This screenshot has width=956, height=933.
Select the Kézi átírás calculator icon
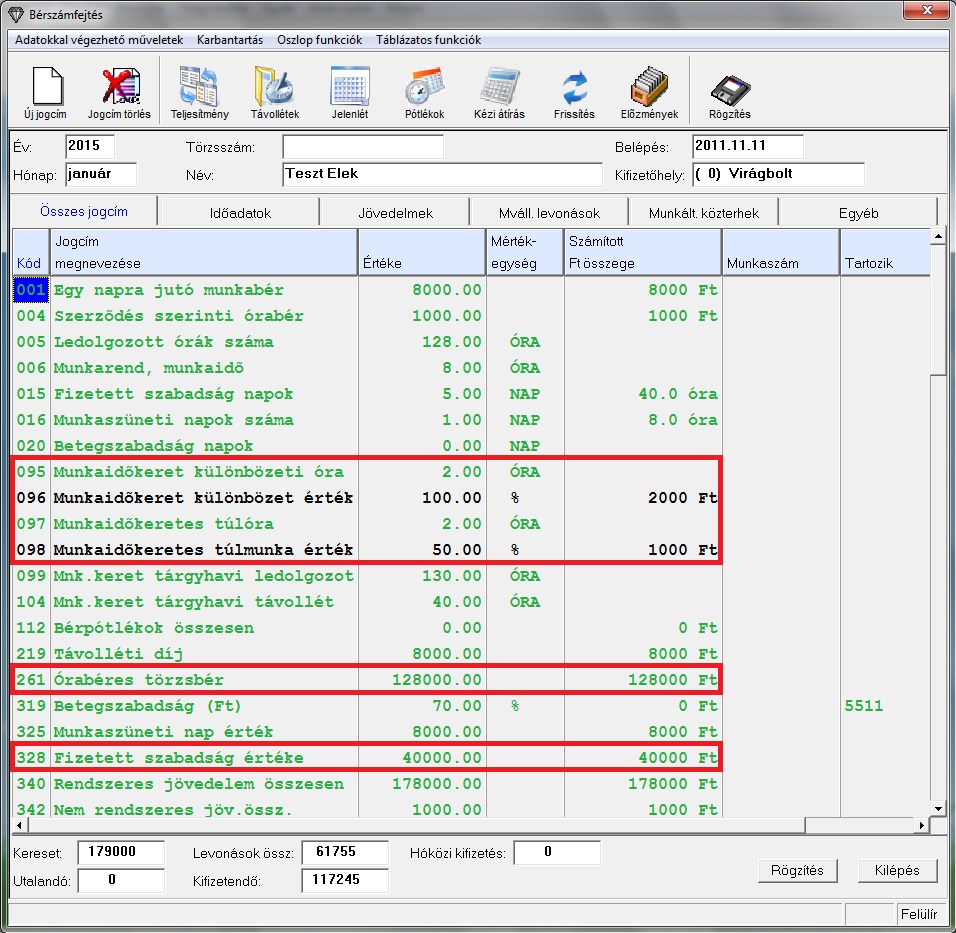pos(499,88)
